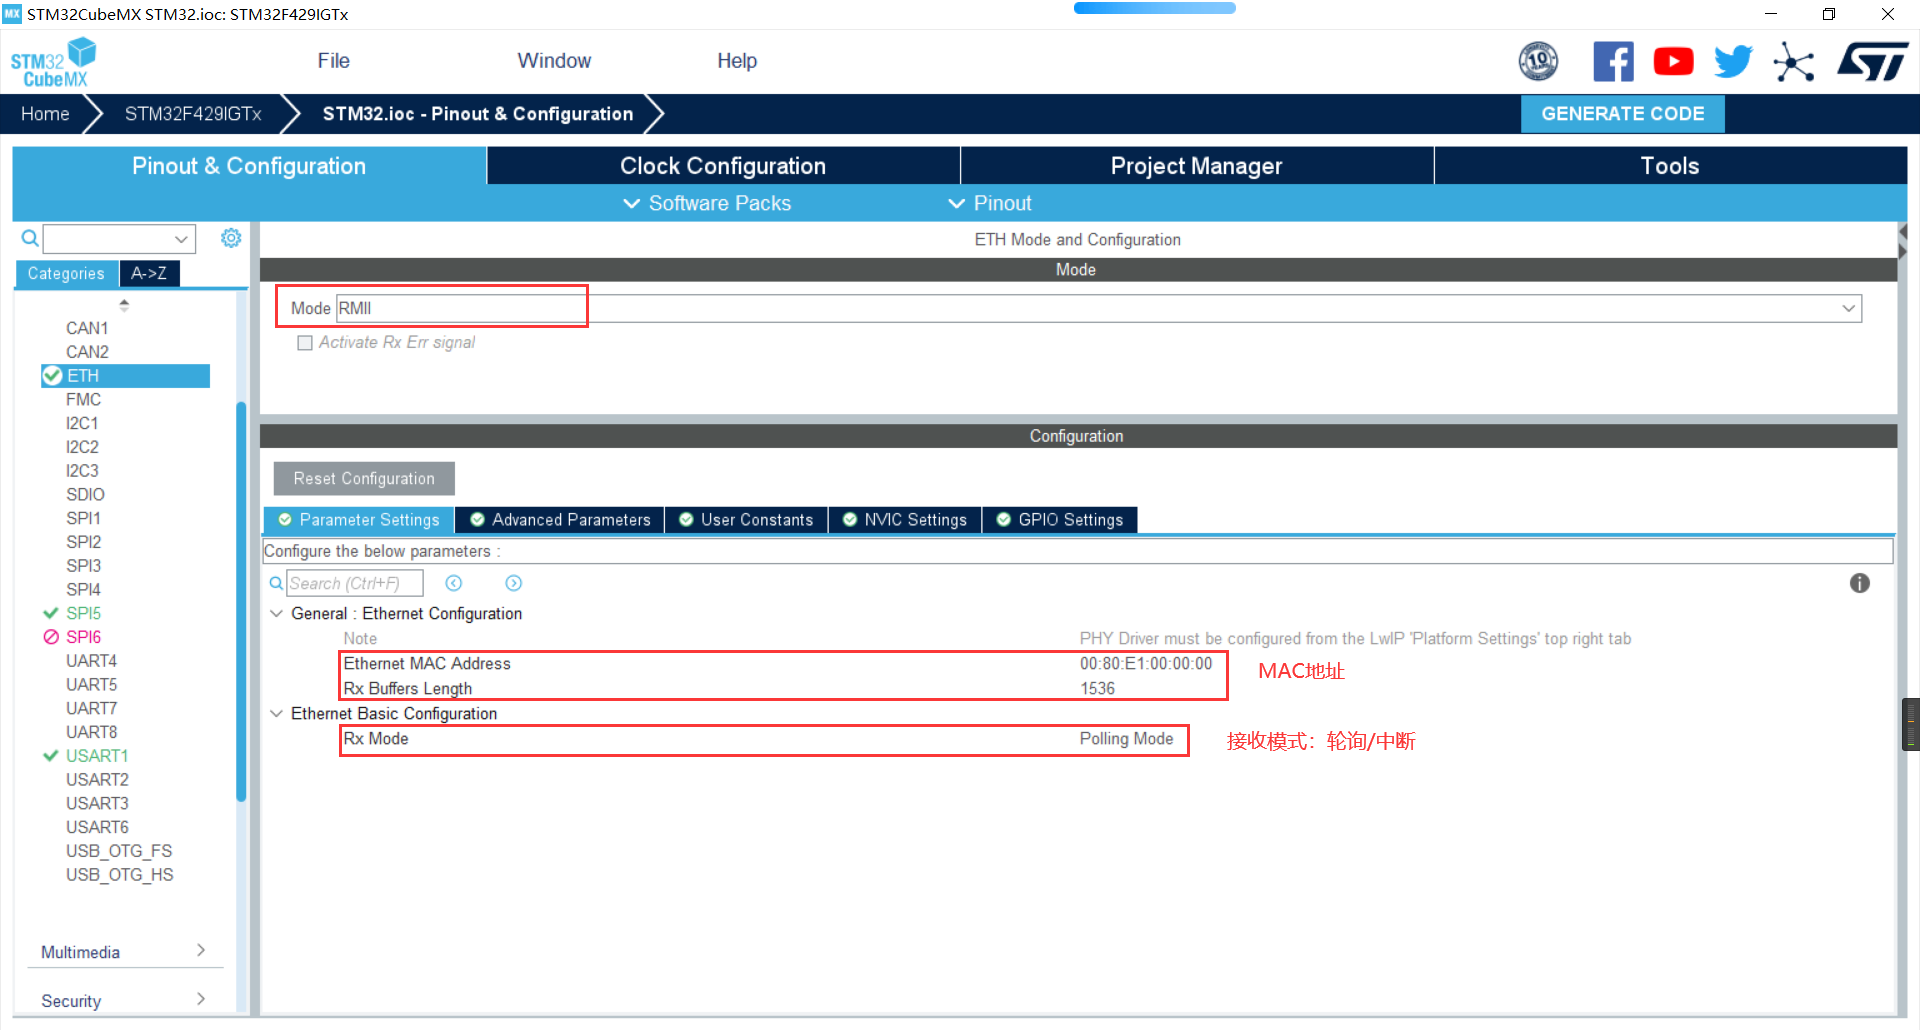This screenshot has height=1030, width=1920.
Task: Open the Window menu
Action: (554, 61)
